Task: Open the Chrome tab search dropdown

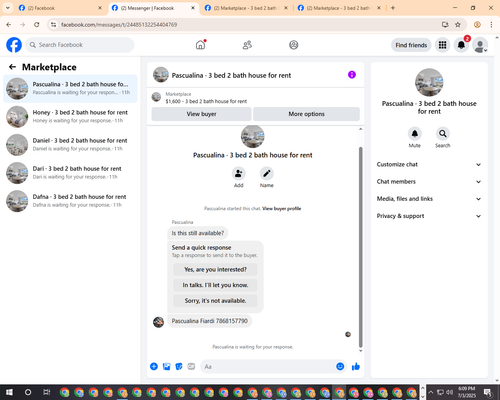Action: pyautogui.click(x=7, y=8)
